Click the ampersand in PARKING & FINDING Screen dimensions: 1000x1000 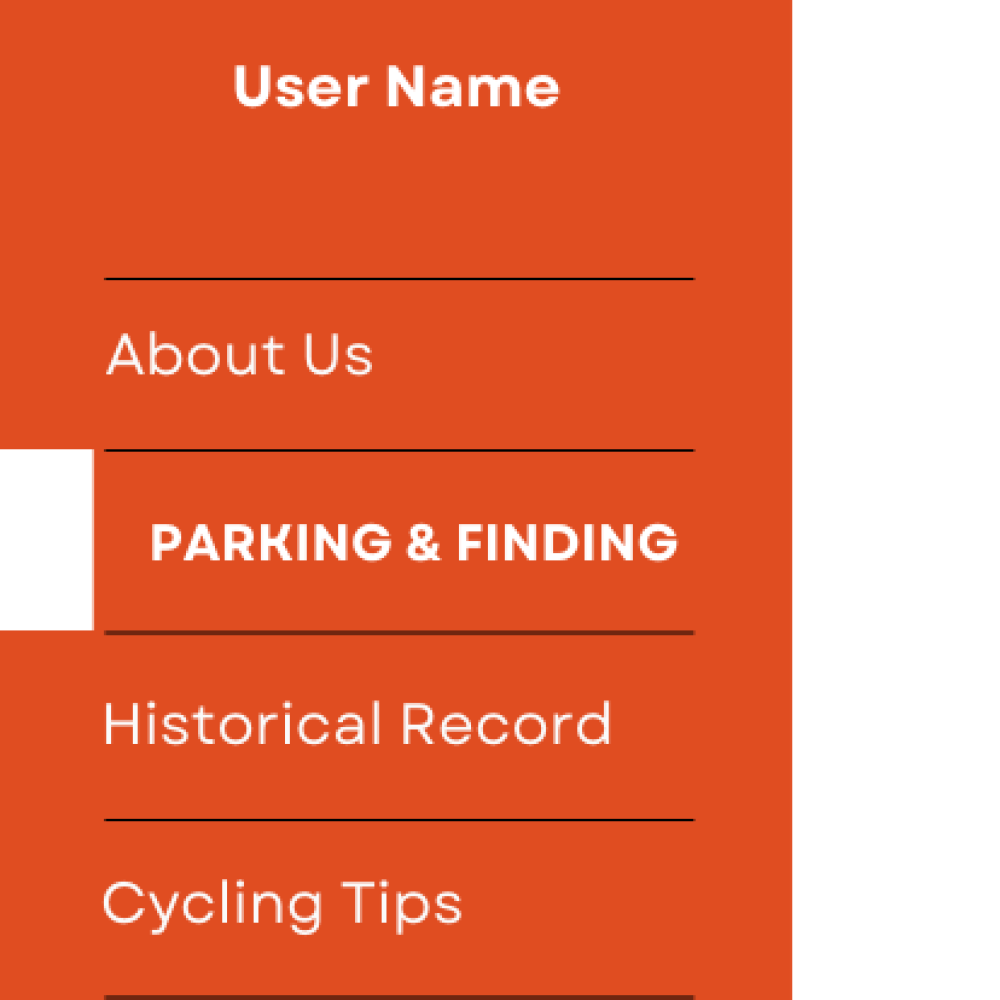(424, 543)
